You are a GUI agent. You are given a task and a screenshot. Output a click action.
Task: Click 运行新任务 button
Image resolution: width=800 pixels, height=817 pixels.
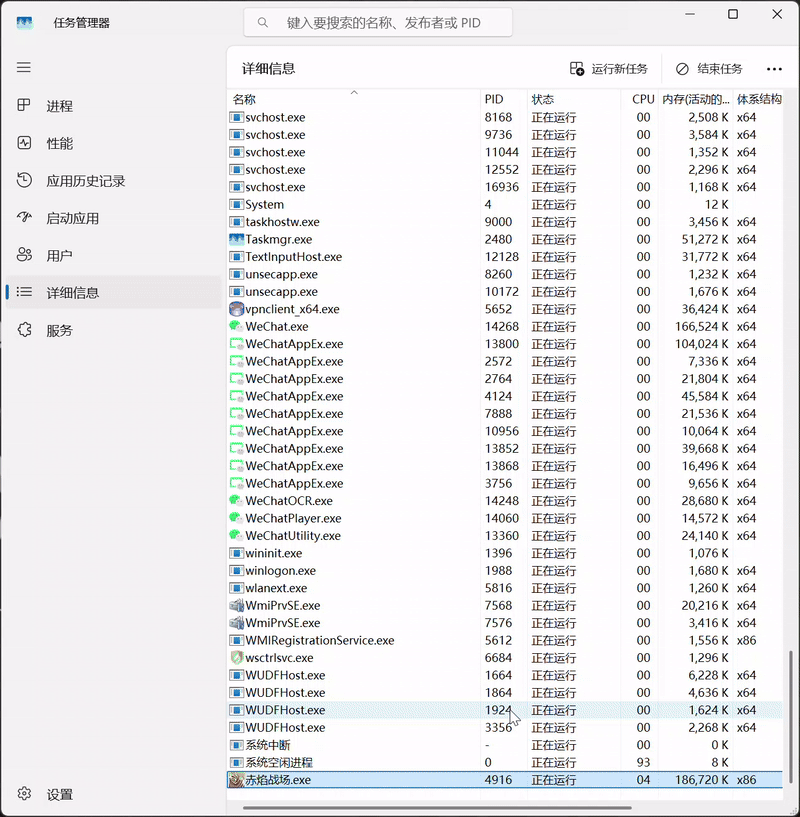click(x=609, y=69)
